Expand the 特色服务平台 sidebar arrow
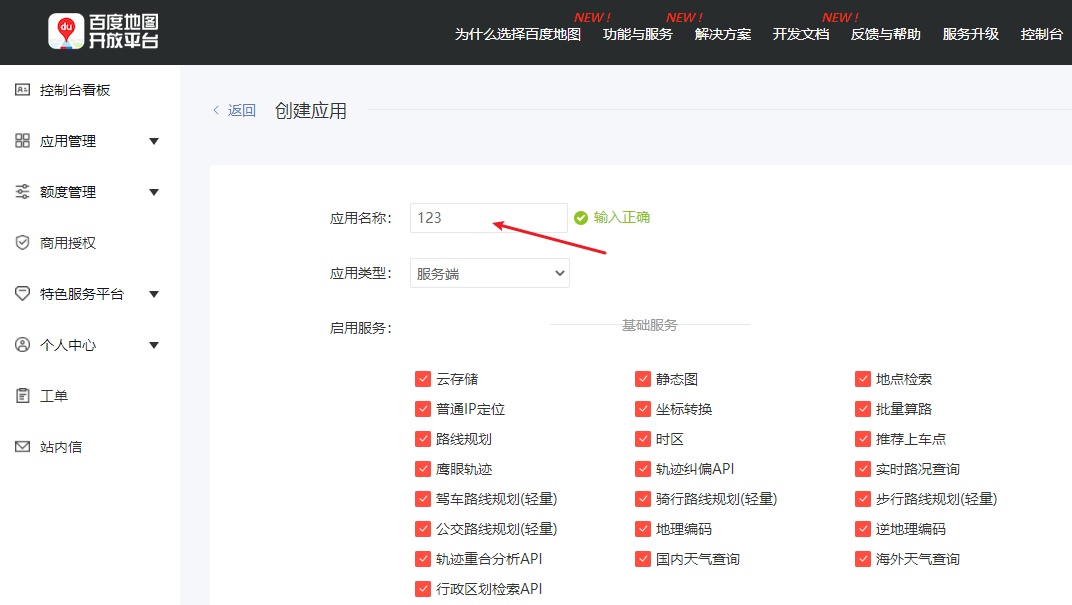The width and height of the screenshot is (1072, 605). coord(154,294)
